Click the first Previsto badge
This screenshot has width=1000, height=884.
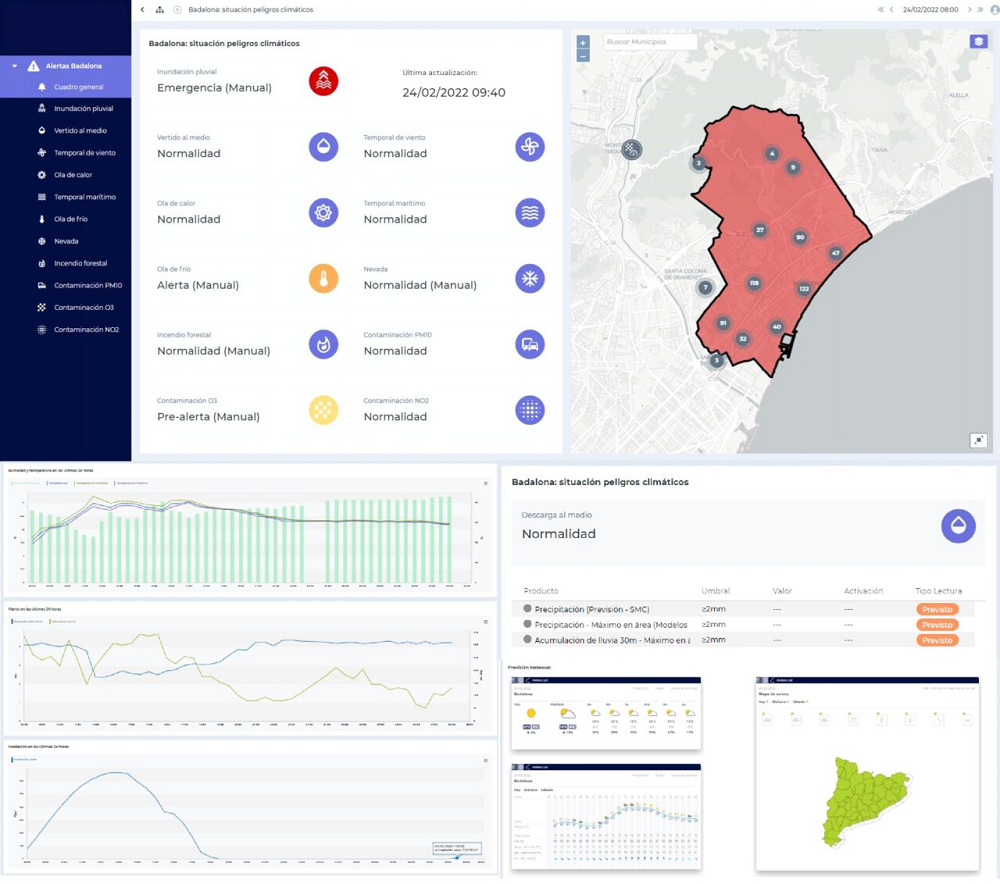(937, 609)
